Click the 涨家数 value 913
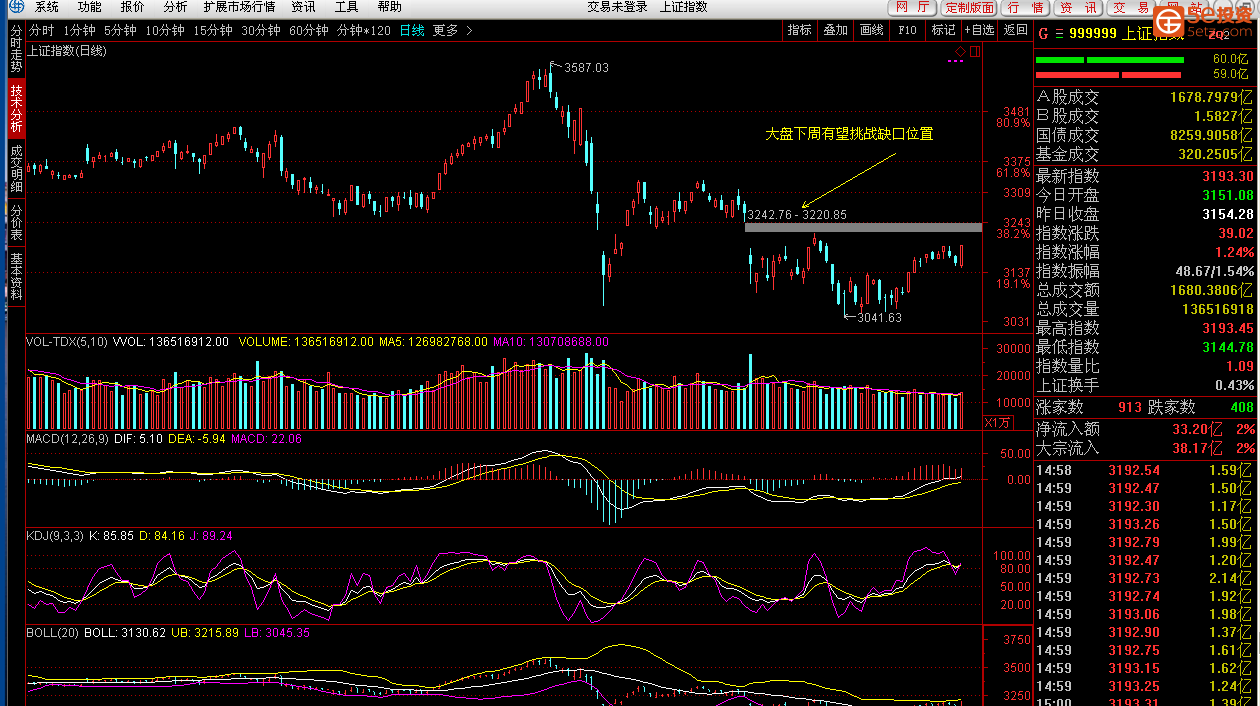 click(1130, 408)
